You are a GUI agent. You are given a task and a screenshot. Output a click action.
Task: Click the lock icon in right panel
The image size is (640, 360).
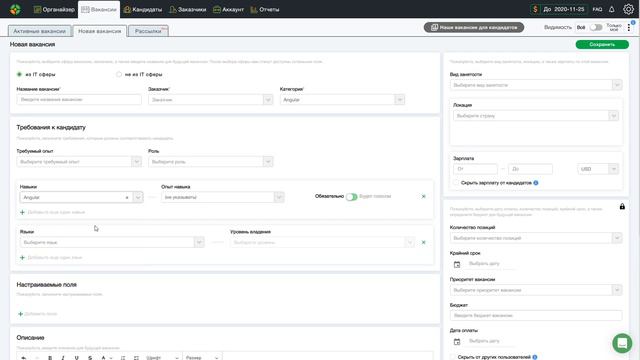click(622, 207)
